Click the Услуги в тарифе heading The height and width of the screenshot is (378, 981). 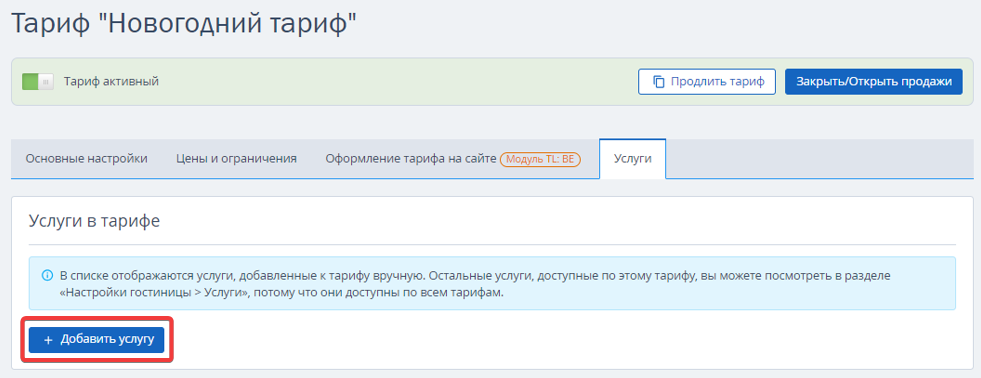coord(94,221)
